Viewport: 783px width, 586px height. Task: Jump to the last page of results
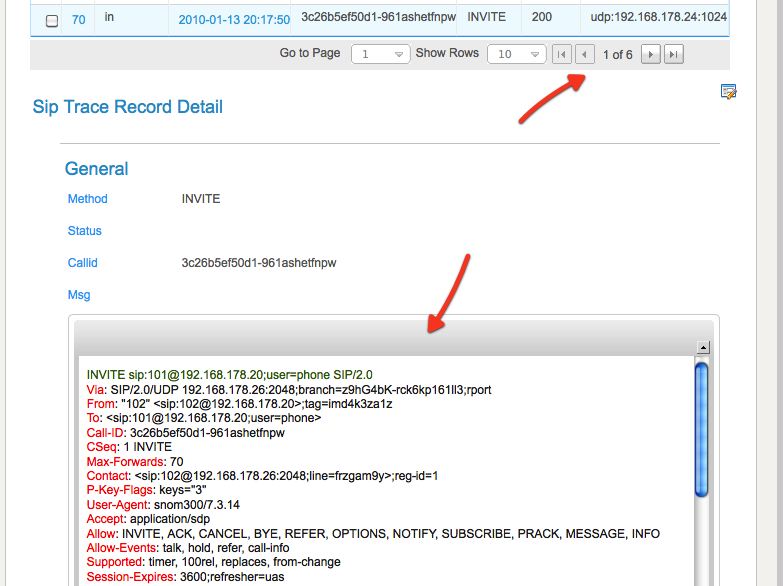pos(674,55)
